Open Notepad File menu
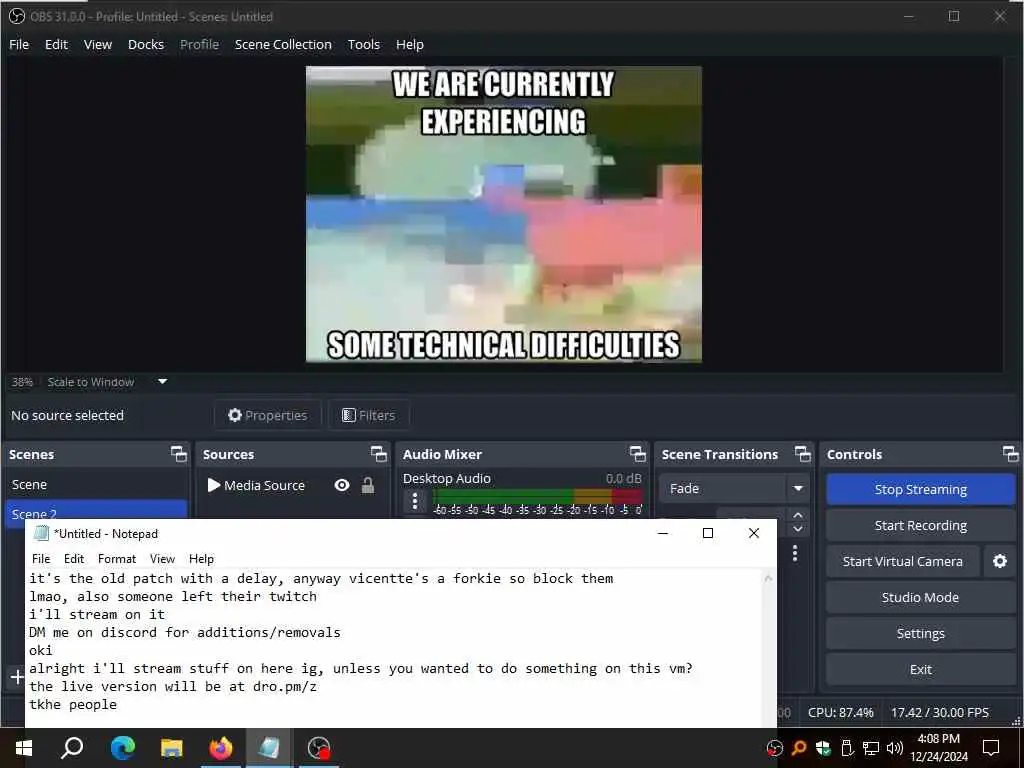Screen dimensions: 1024x768 point(41,558)
